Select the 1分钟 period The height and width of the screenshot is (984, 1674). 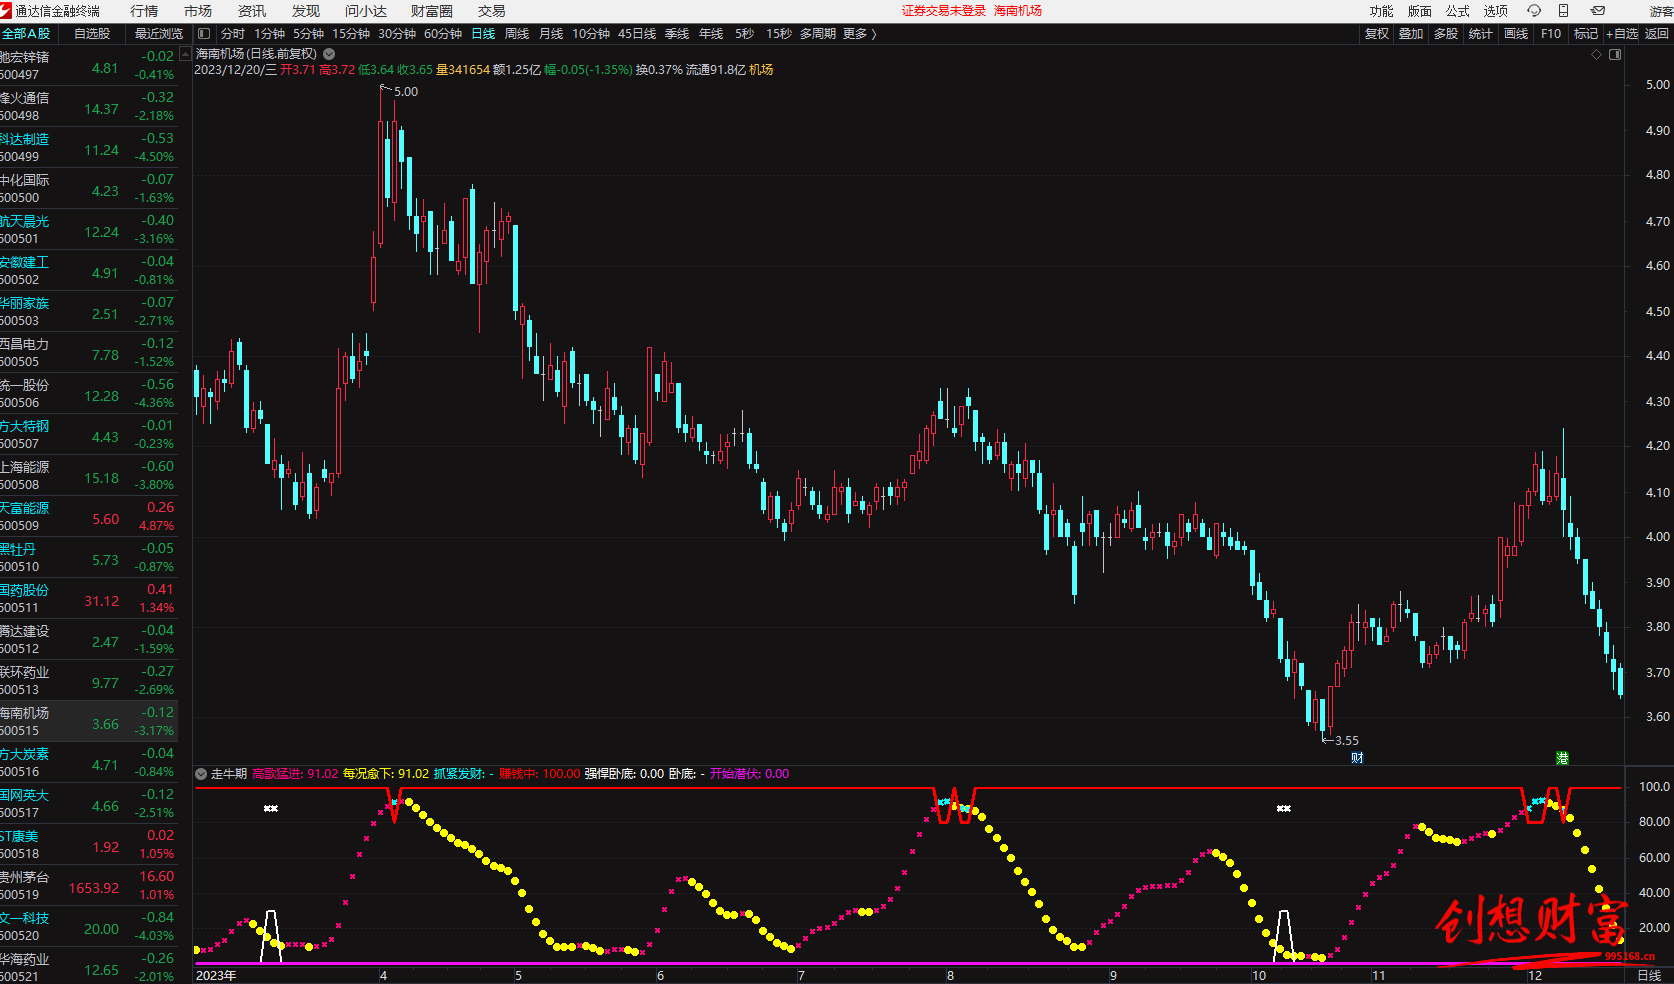[269, 34]
